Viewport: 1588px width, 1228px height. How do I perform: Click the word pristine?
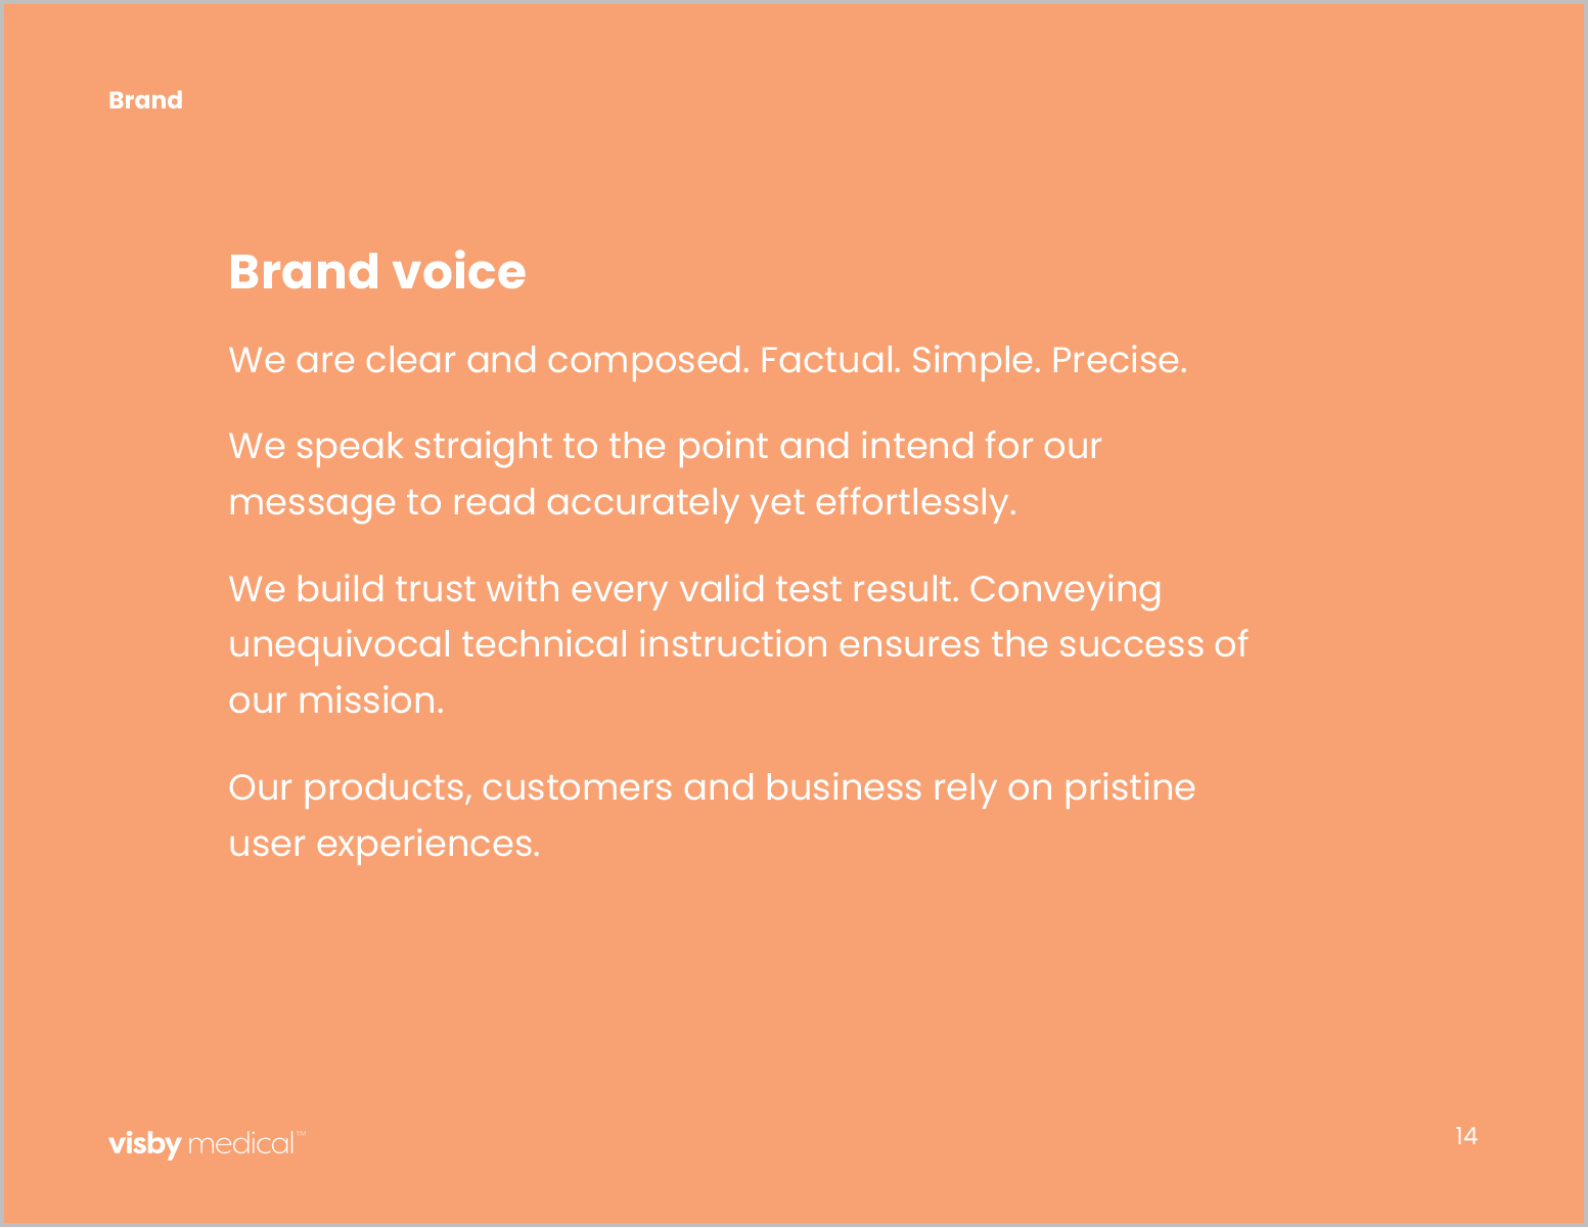click(1129, 788)
